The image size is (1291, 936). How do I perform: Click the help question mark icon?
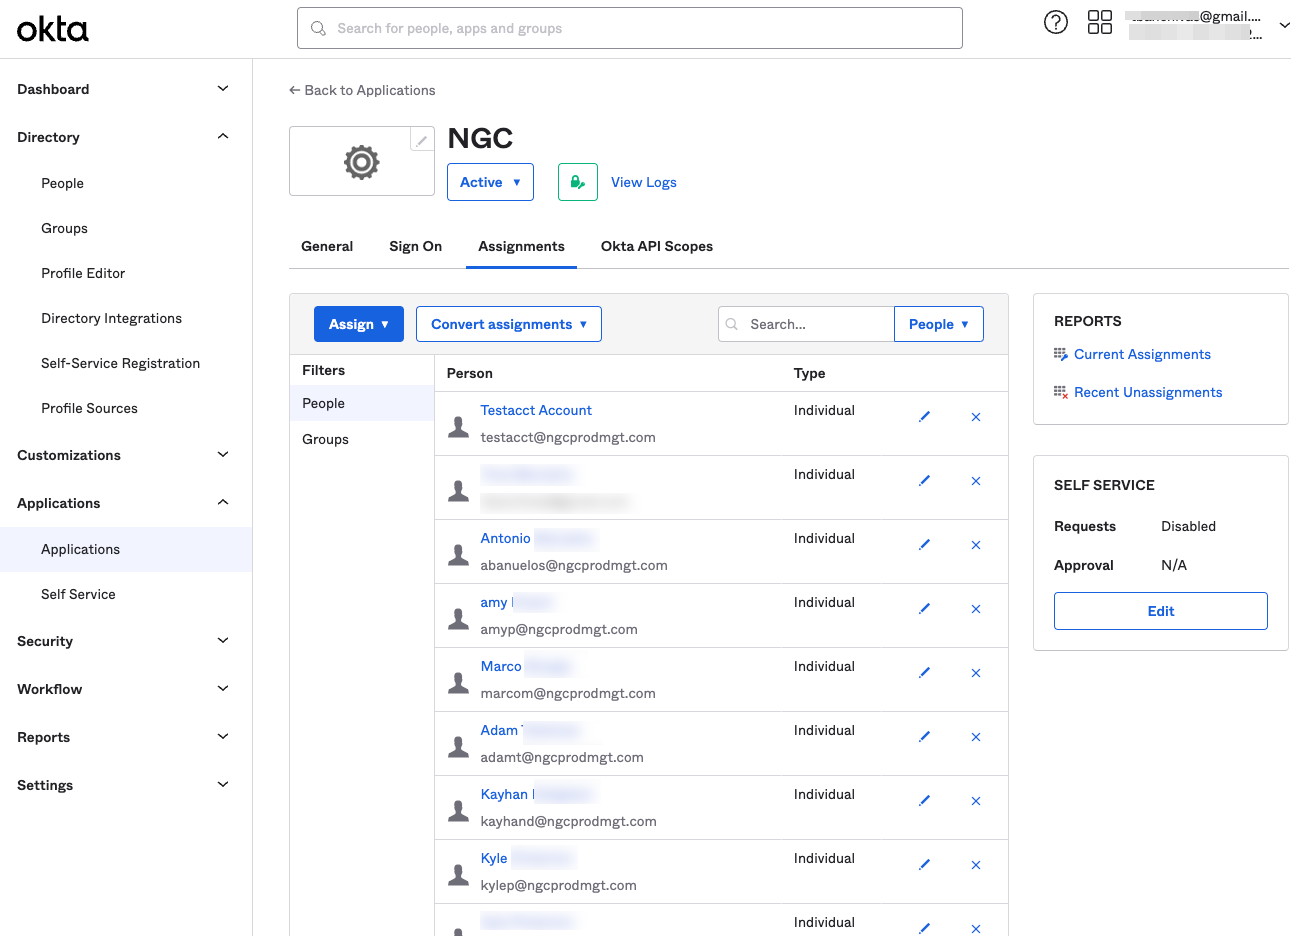pos(1055,22)
